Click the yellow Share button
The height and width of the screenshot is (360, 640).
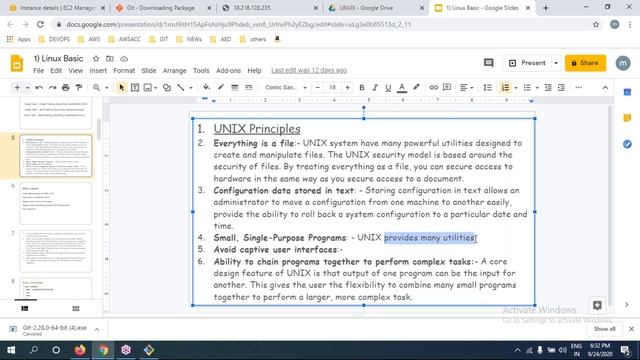click(585, 63)
